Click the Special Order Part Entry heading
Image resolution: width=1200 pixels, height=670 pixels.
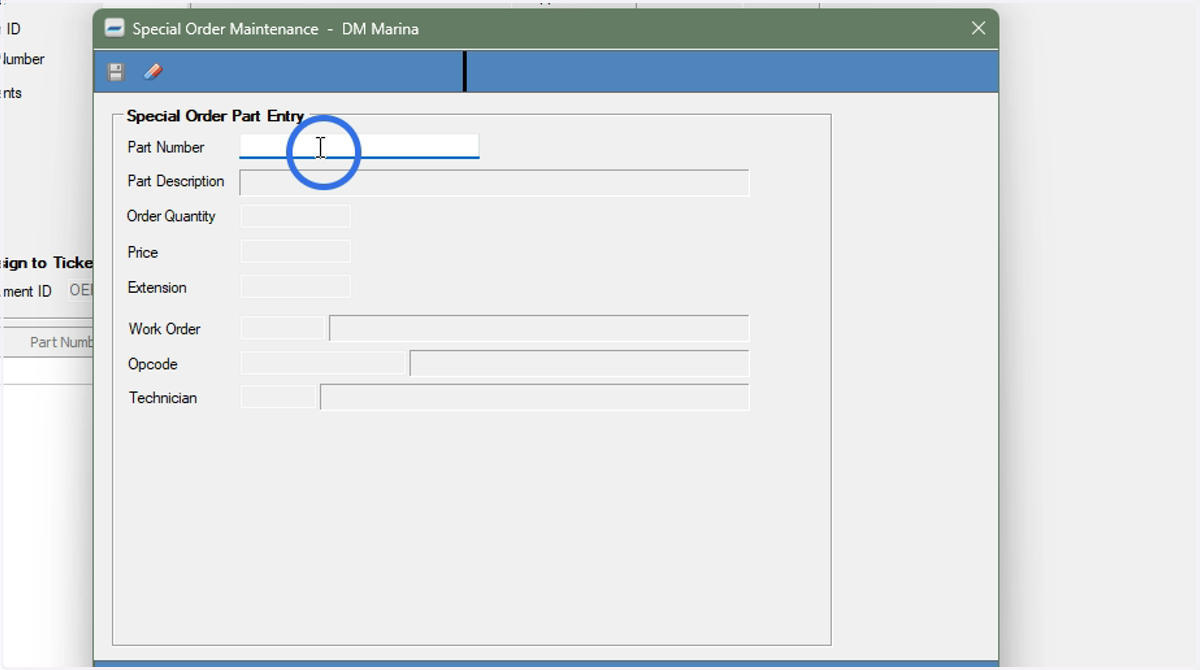point(215,116)
